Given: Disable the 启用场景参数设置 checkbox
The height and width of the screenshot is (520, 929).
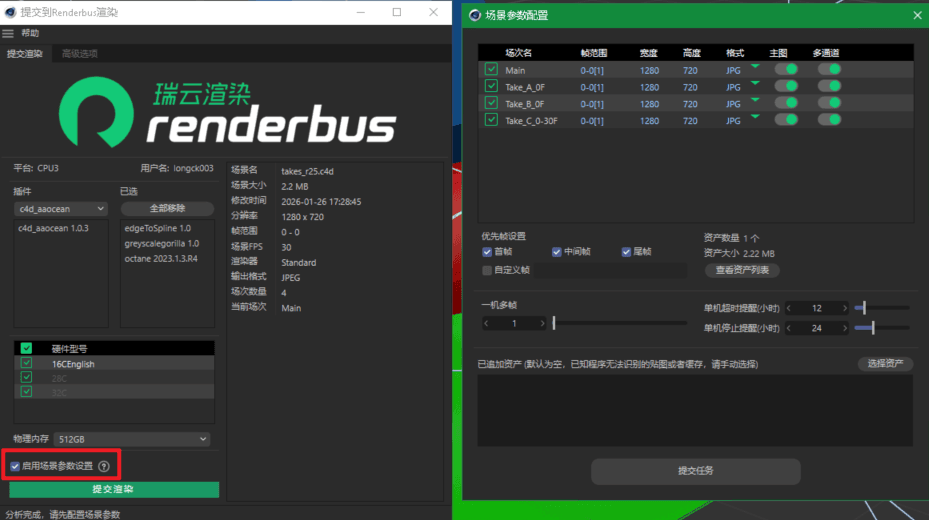Looking at the screenshot, I should click(x=15, y=466).
